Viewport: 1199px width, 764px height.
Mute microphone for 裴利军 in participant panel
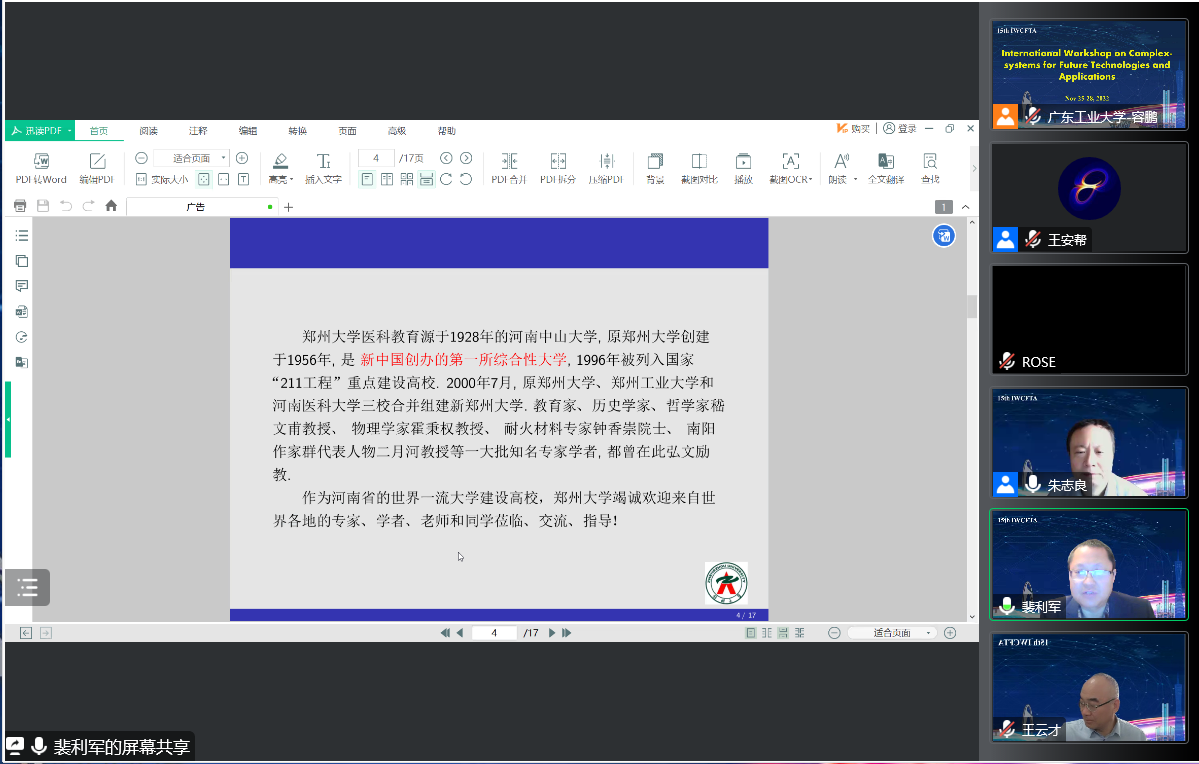click(1007, 606)
